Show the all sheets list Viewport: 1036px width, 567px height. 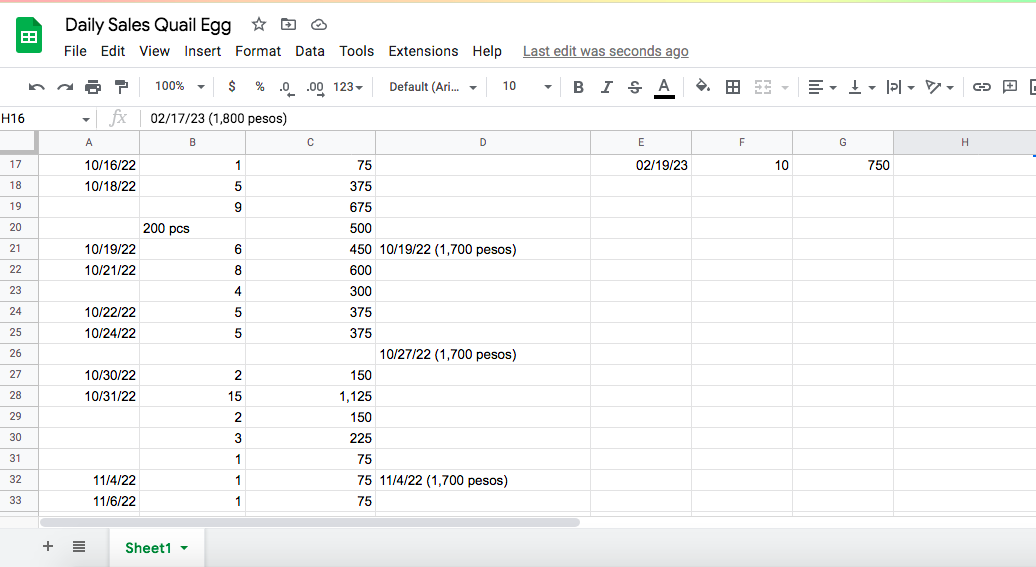[79, 547]
